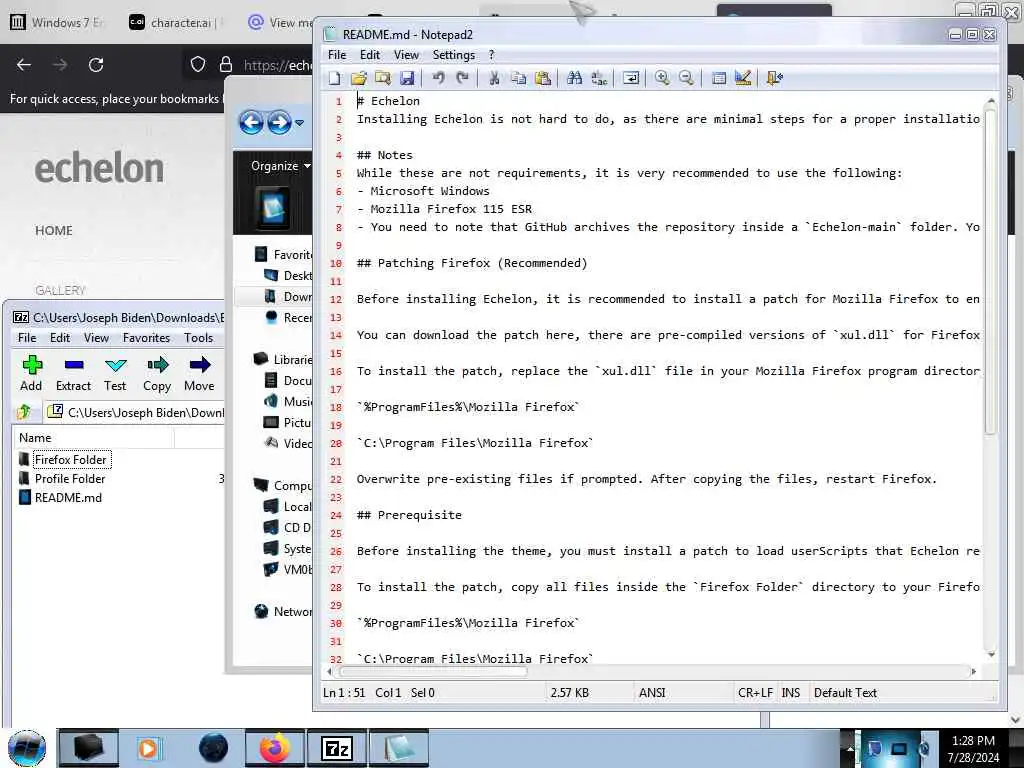
Task: Click Select Scheme icon in Notepad2 toolbar
Action: (718, 78)
